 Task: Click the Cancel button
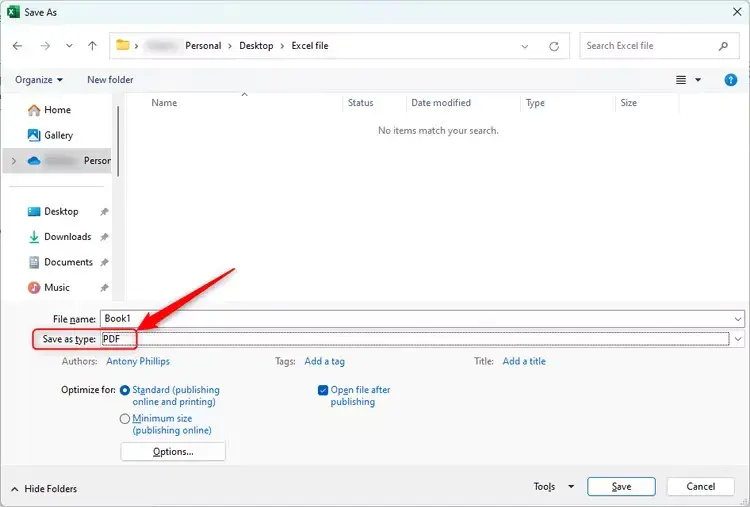(701, 487)
